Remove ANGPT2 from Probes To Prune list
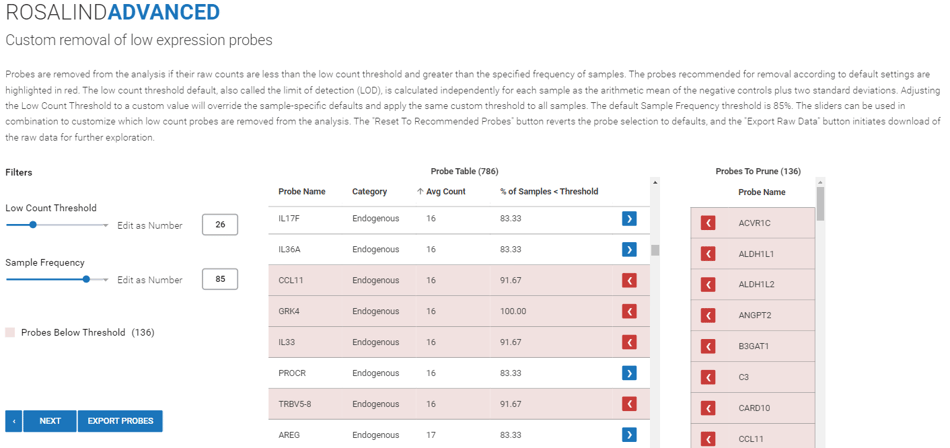This screenshot has height=448, width=950. pyautogui.click(x=708, y=315)
